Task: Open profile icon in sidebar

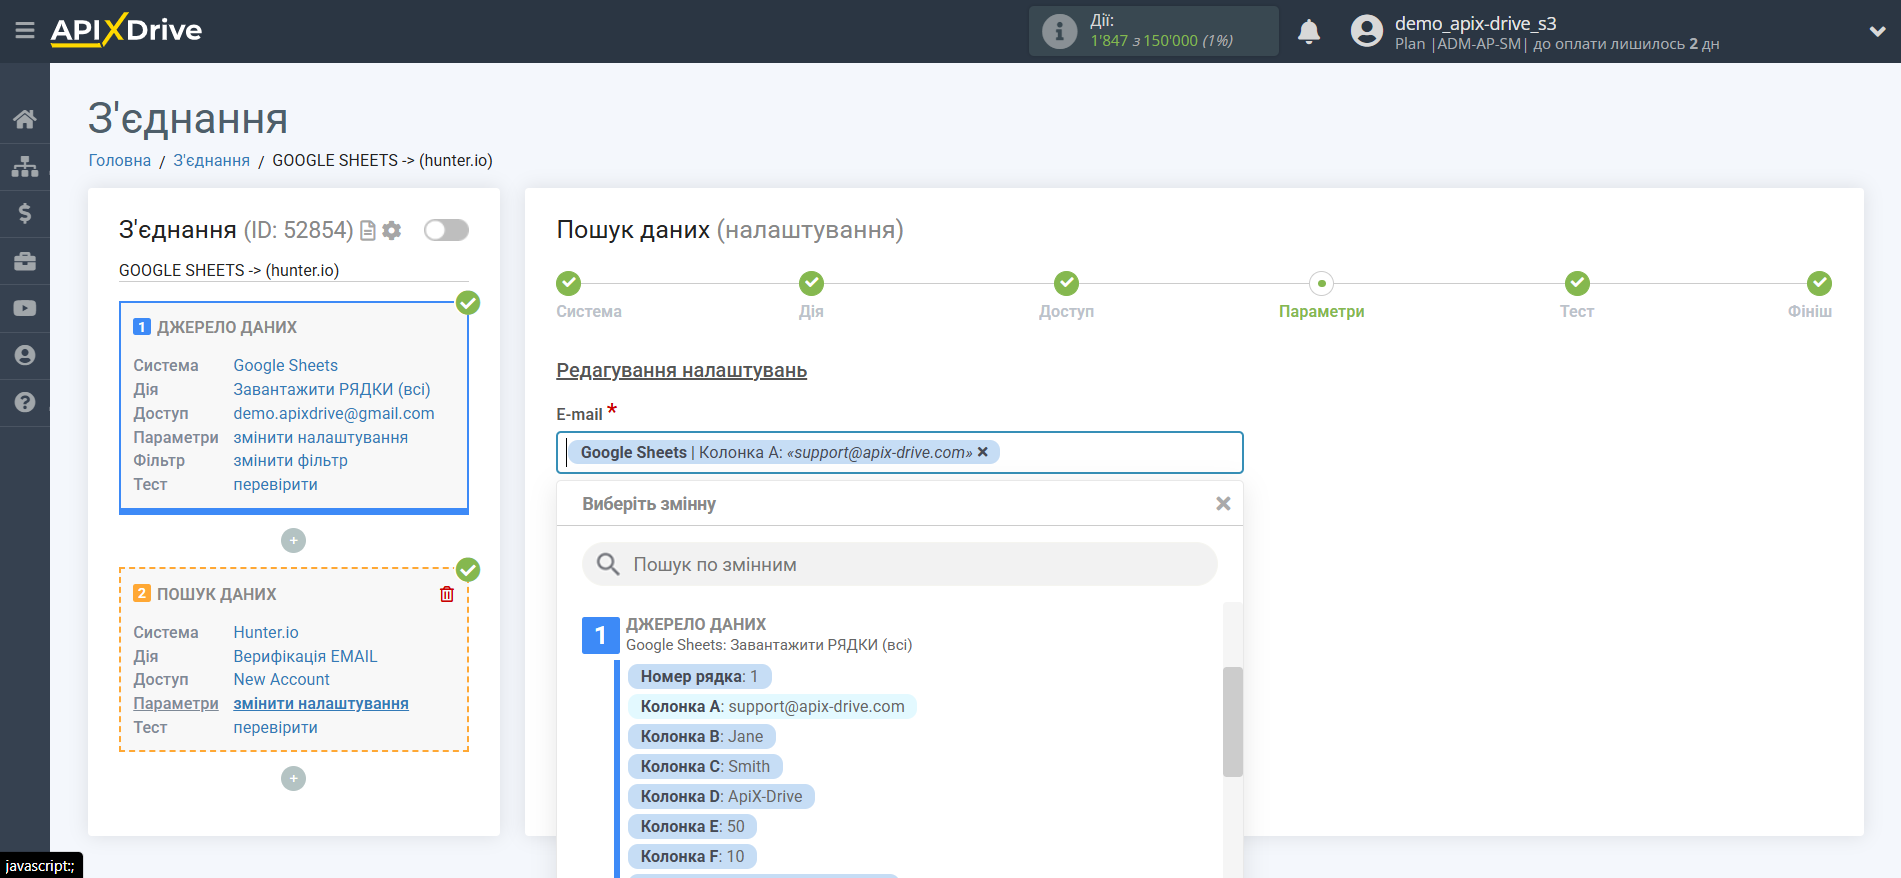Action: point(25,355)
